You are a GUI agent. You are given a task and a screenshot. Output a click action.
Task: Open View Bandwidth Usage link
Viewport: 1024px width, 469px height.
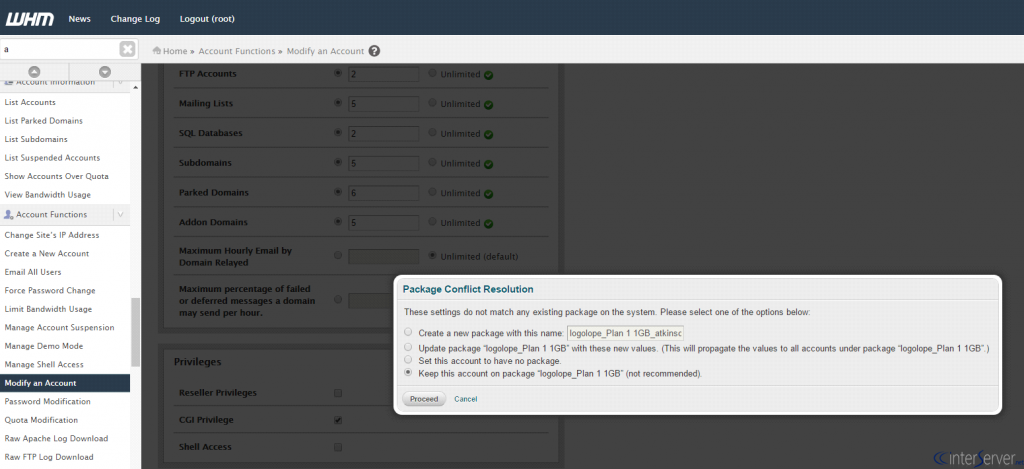coord(48,195)
